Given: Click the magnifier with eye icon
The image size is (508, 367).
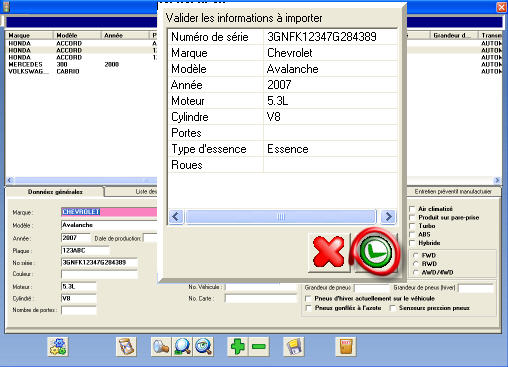Looking at the screenshot, I should click(x=203, y=347).
